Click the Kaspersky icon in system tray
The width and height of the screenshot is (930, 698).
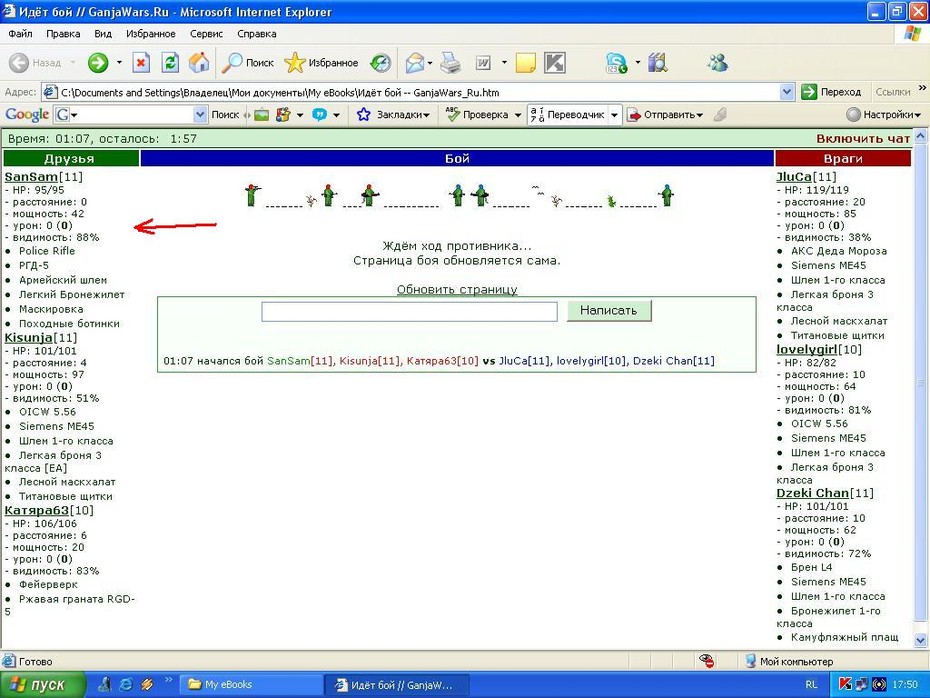tap(845, 684)
